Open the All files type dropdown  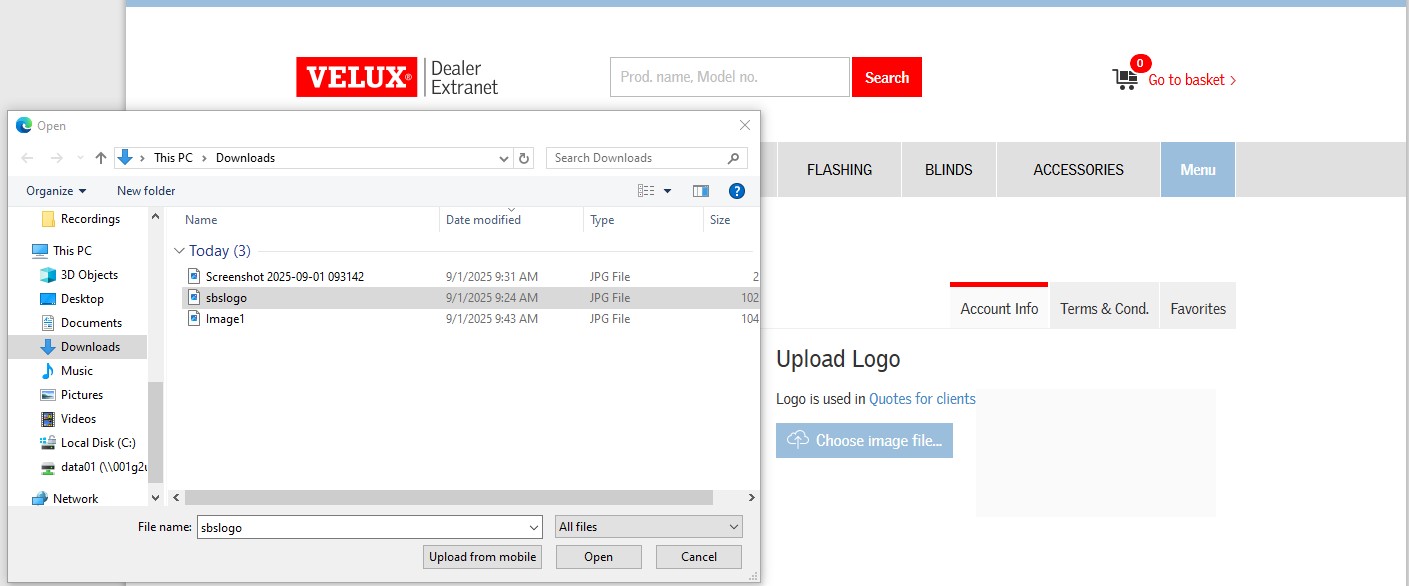pyautogui.click(x=648, y=527)
